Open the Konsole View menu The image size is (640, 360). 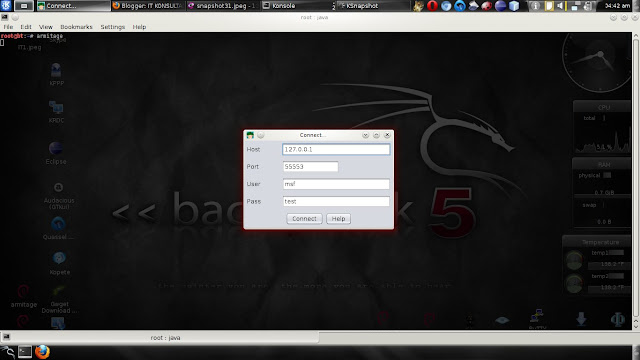pos(46,27)
